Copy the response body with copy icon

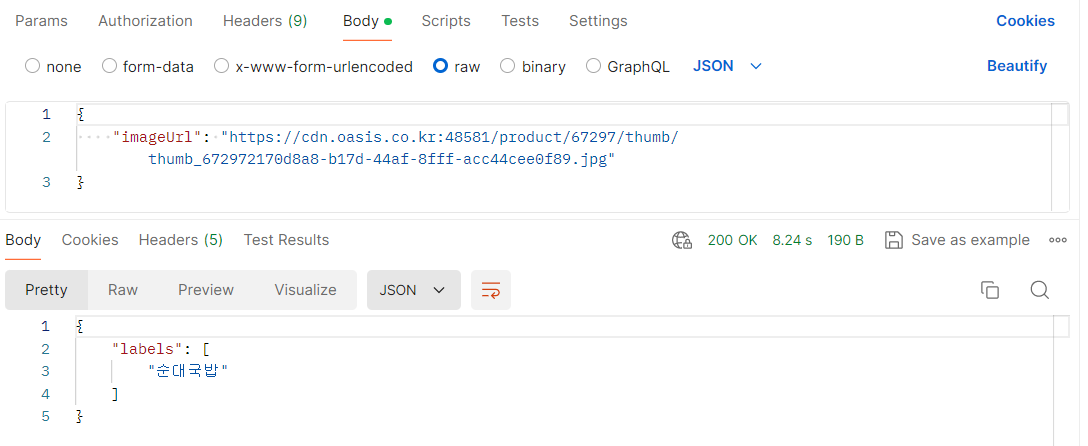[989, 290]
